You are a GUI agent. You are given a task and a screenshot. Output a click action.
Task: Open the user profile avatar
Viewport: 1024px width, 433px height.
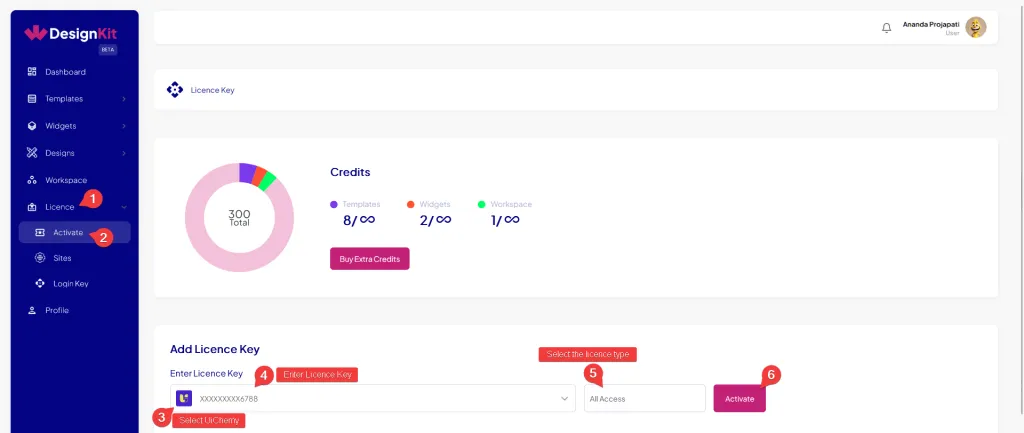point(975,28)
